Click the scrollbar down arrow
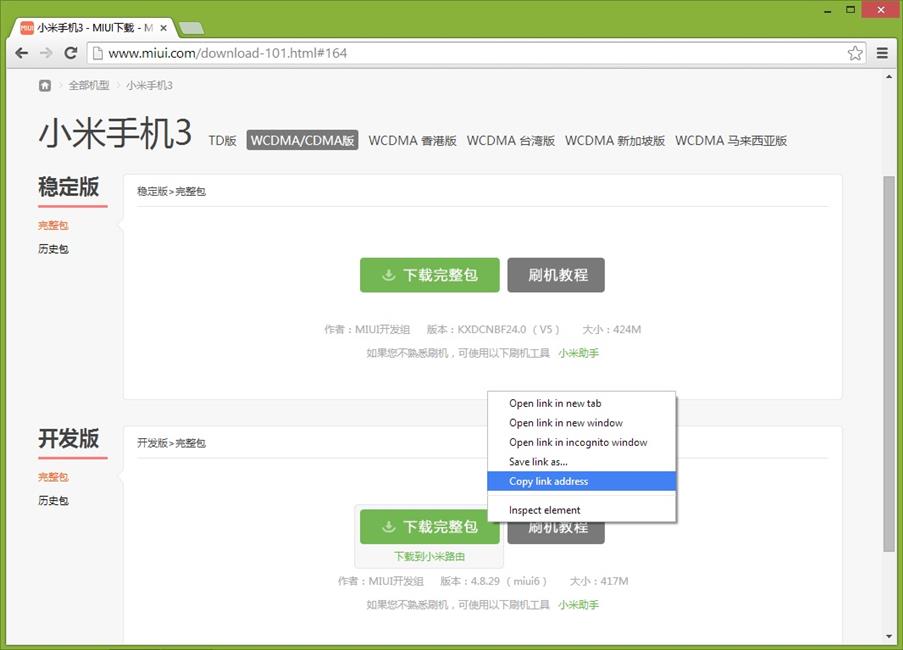This screenshot has height=650, width=903. point(889,636)
